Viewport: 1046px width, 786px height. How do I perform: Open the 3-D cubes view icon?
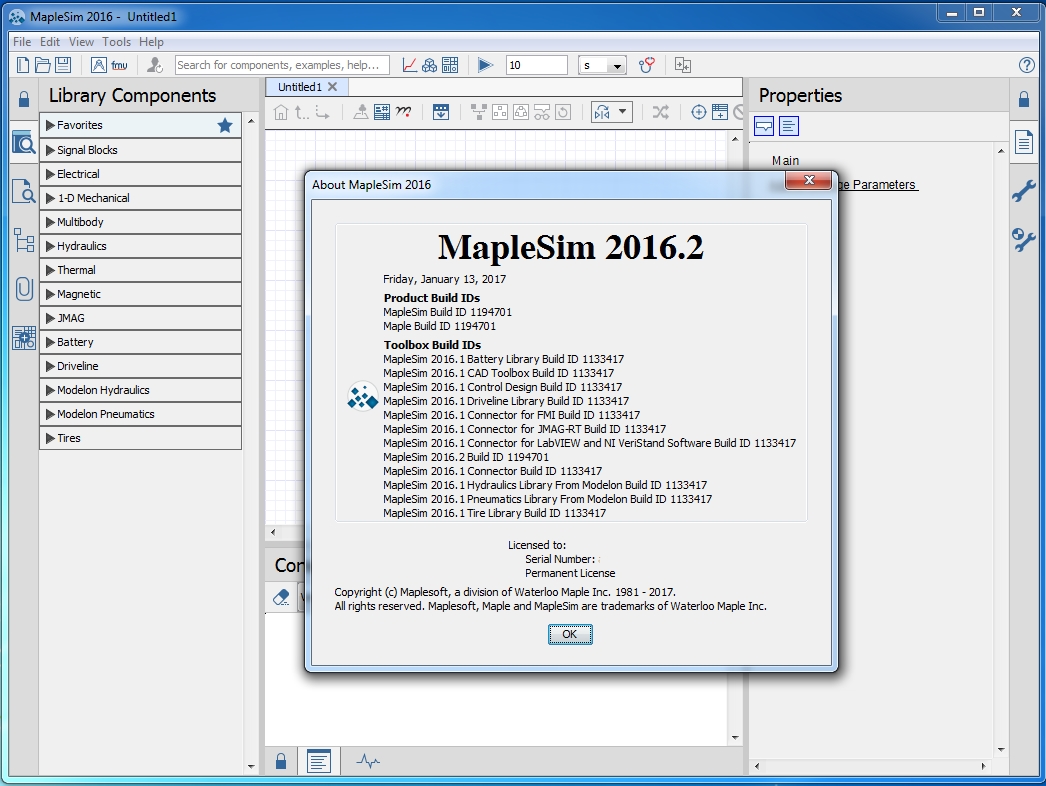click(430, 65)
